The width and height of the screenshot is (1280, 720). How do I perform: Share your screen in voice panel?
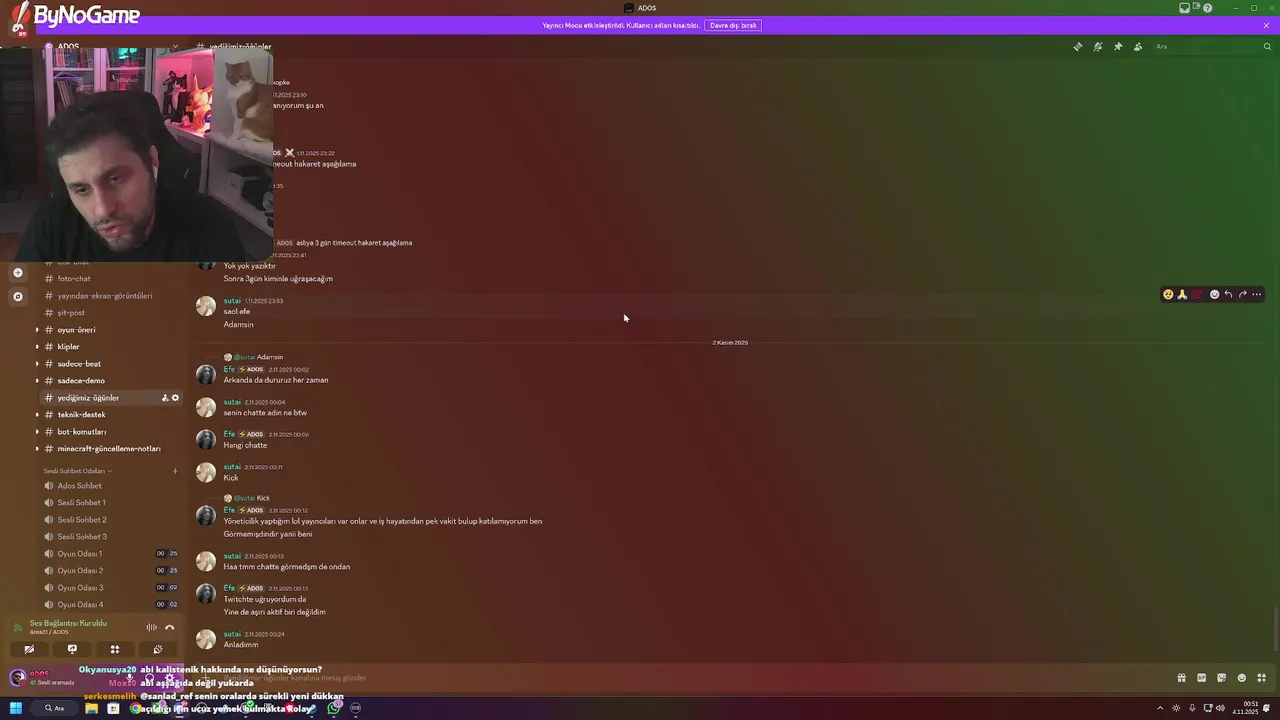72,649
